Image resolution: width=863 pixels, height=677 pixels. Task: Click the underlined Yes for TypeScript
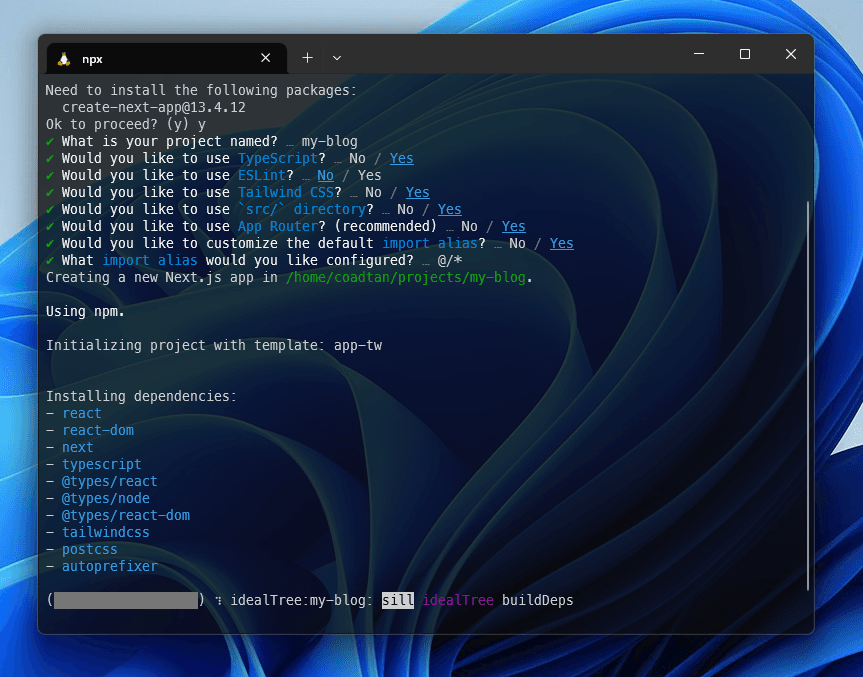(401, 159)
